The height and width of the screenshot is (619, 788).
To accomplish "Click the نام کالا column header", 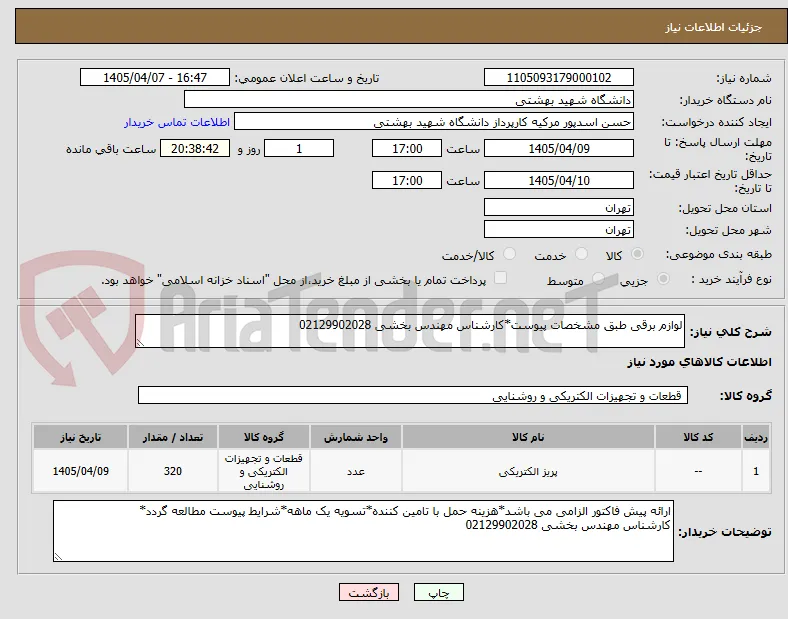I will [528, 437].
